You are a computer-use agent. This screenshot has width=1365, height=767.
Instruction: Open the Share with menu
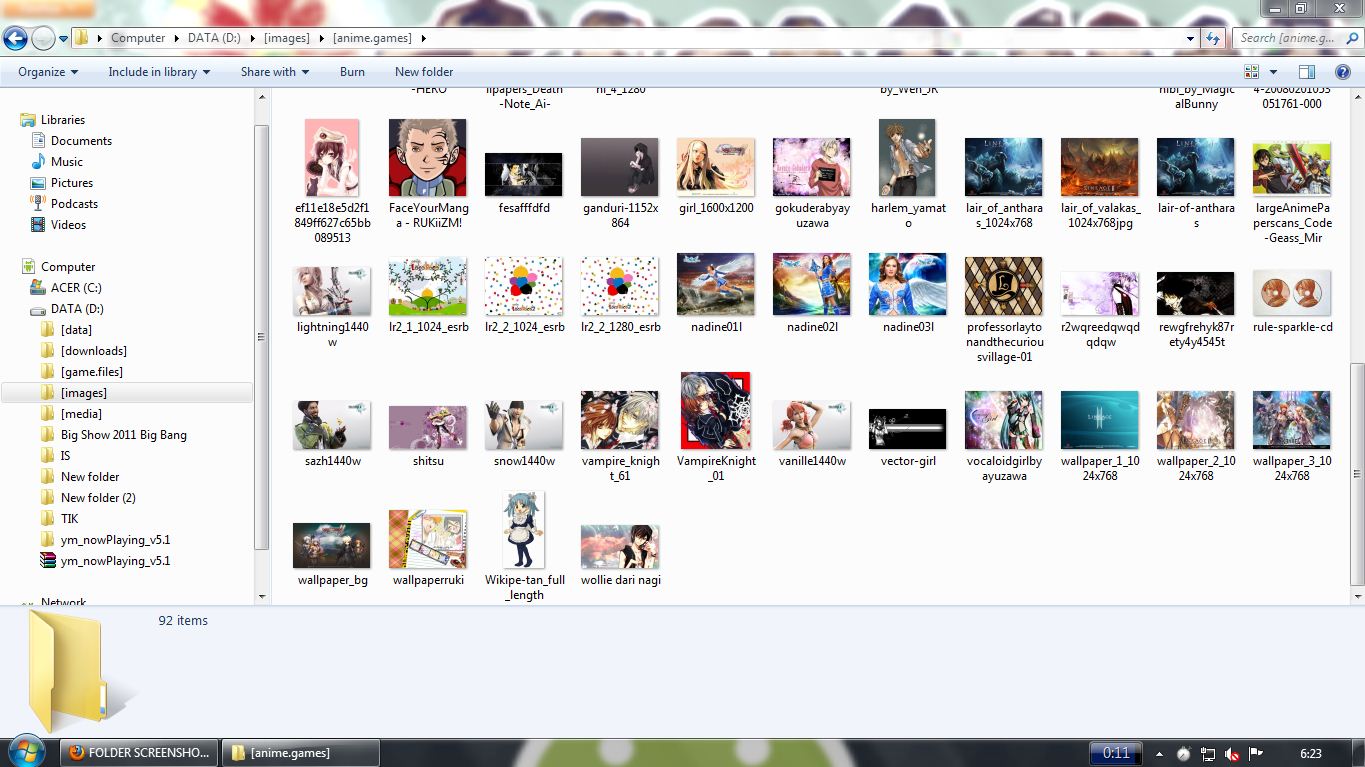coord(275,72)
